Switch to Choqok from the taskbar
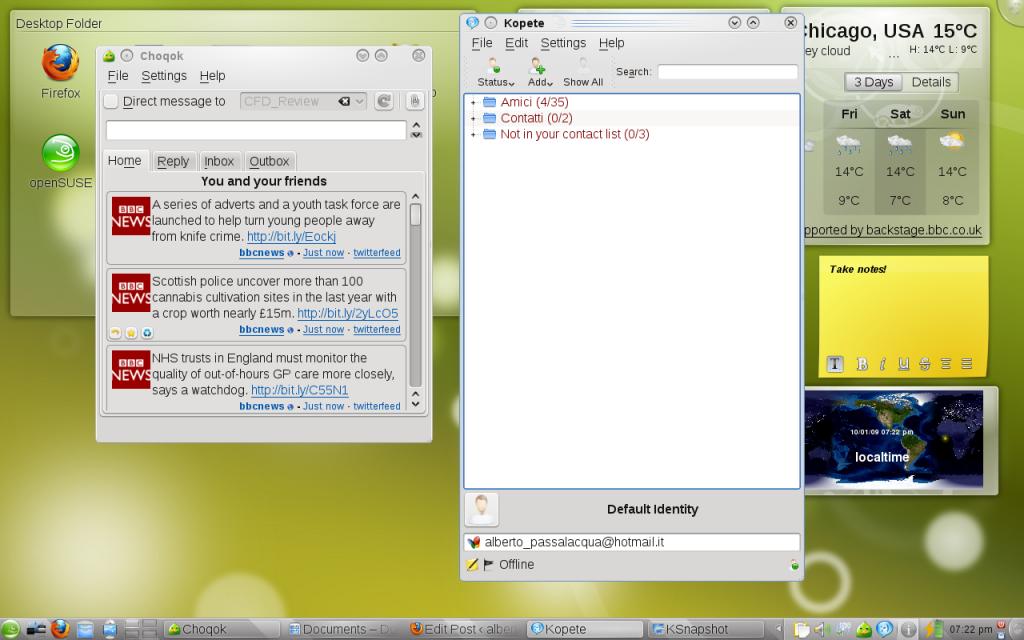The width and height of the screenshot is (1024, 640). click(x=222, y=630)
